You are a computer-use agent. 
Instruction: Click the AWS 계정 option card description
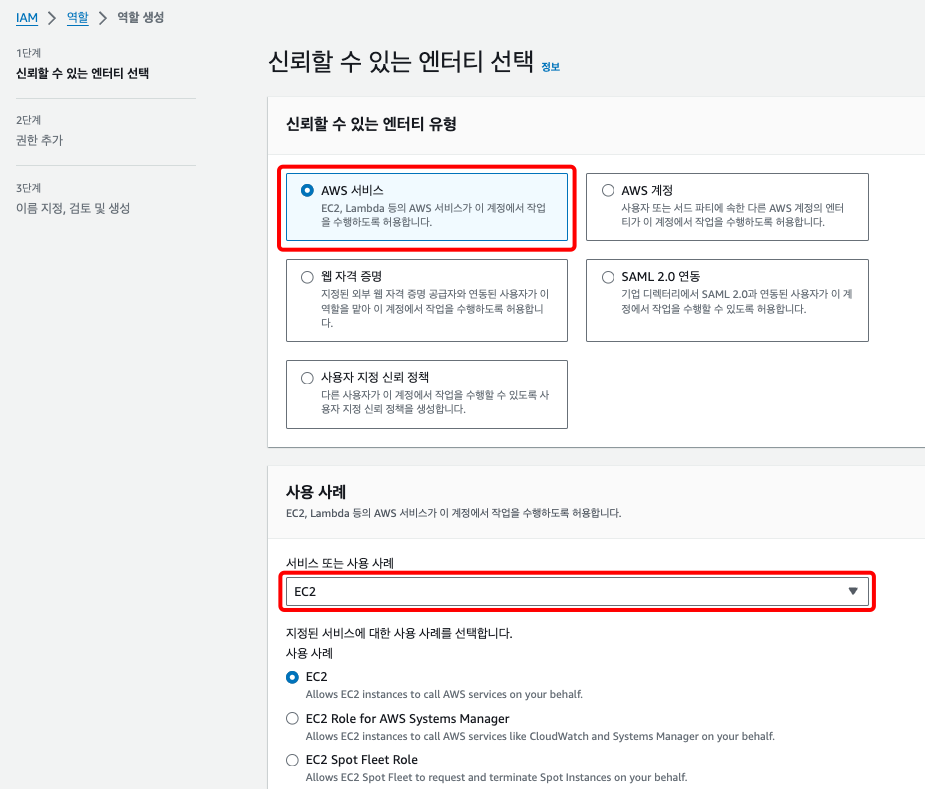click(722, 215)
